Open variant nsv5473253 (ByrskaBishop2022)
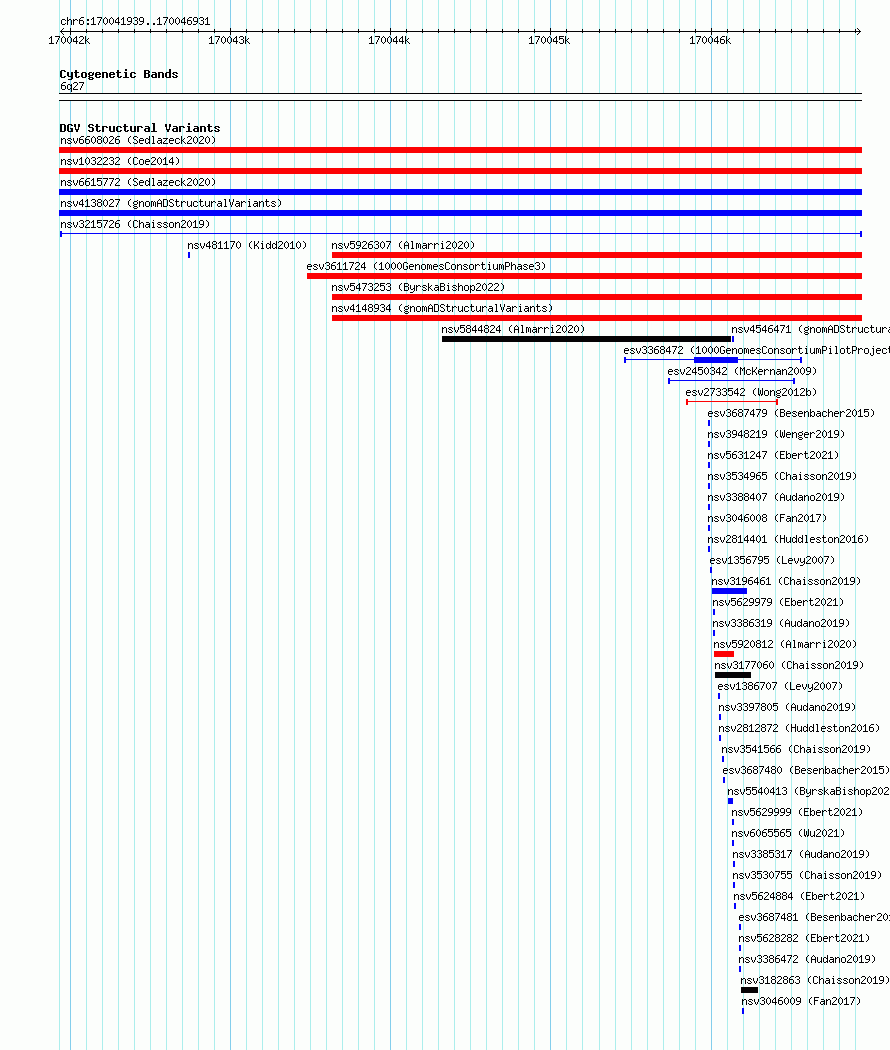The width and height of the screenshot is (890, 1050). click(x=418, y=287)
